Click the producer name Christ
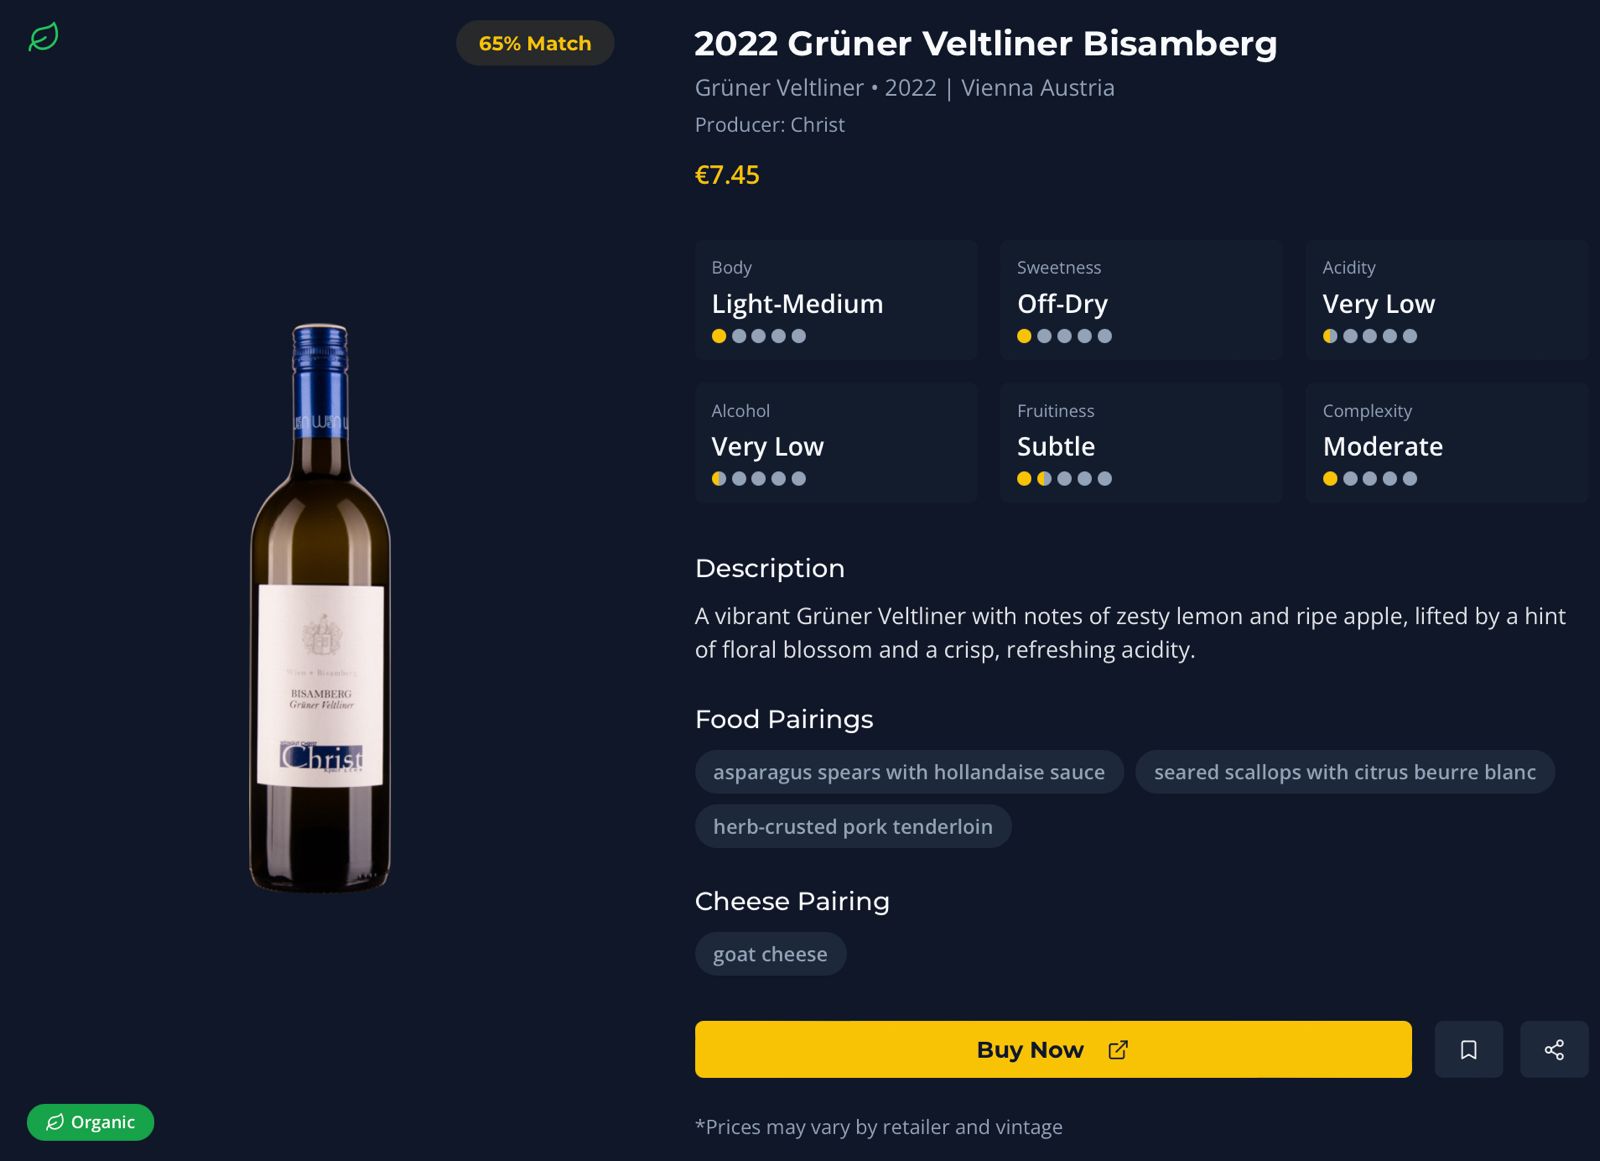Image resolution: width=1600 pixels, height=1161 pixels. [x=818, y=124]
